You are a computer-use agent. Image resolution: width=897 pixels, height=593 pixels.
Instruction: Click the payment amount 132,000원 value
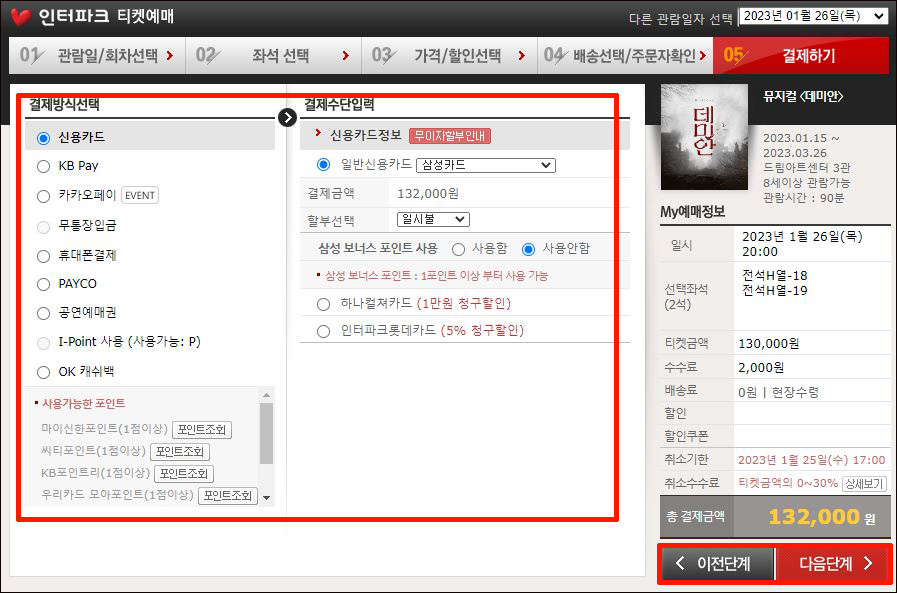pyautogui.click(x=428, y=194)
